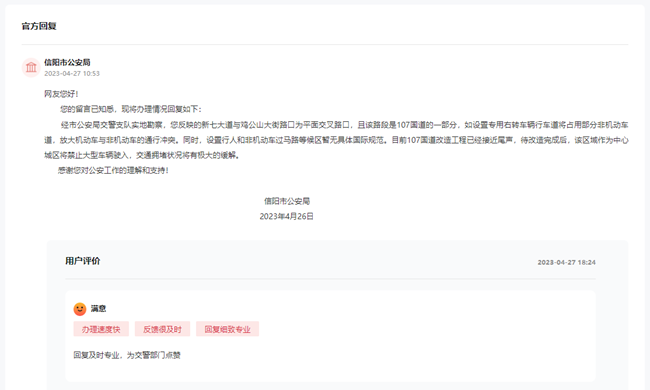Select the 反馈很及时 tag
The width and height of the screenshot is (650, 390).
(162, 329)
